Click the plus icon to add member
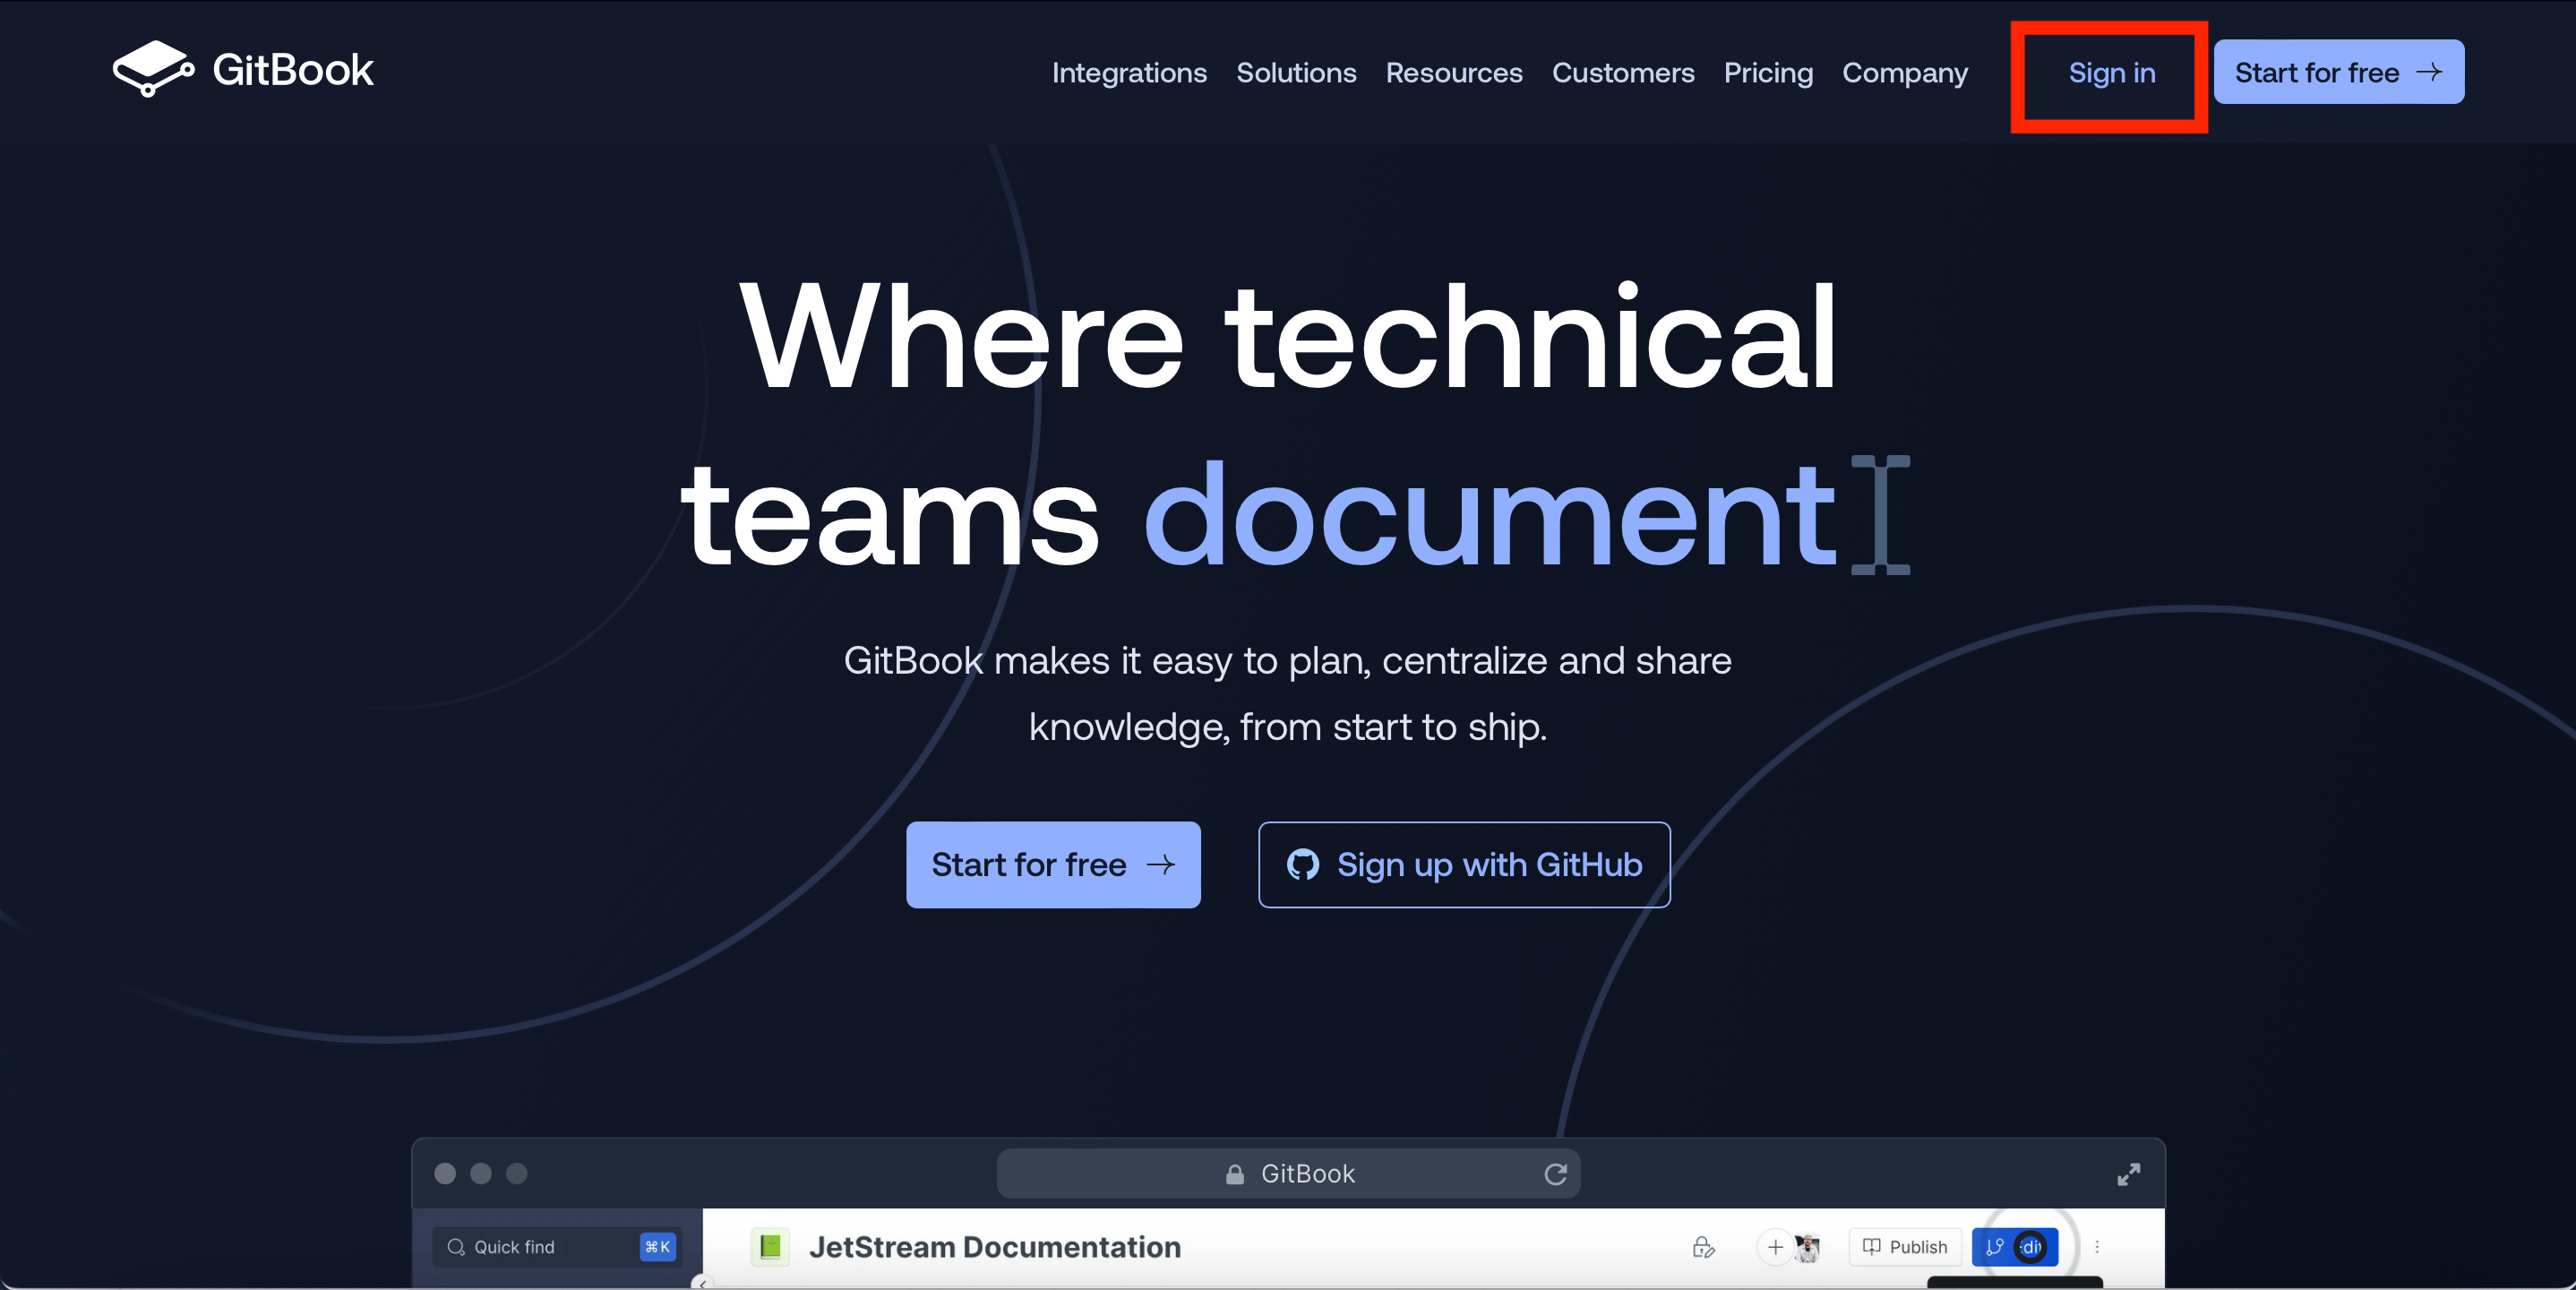The image size is (2576, 1290). point(1775,1247)
